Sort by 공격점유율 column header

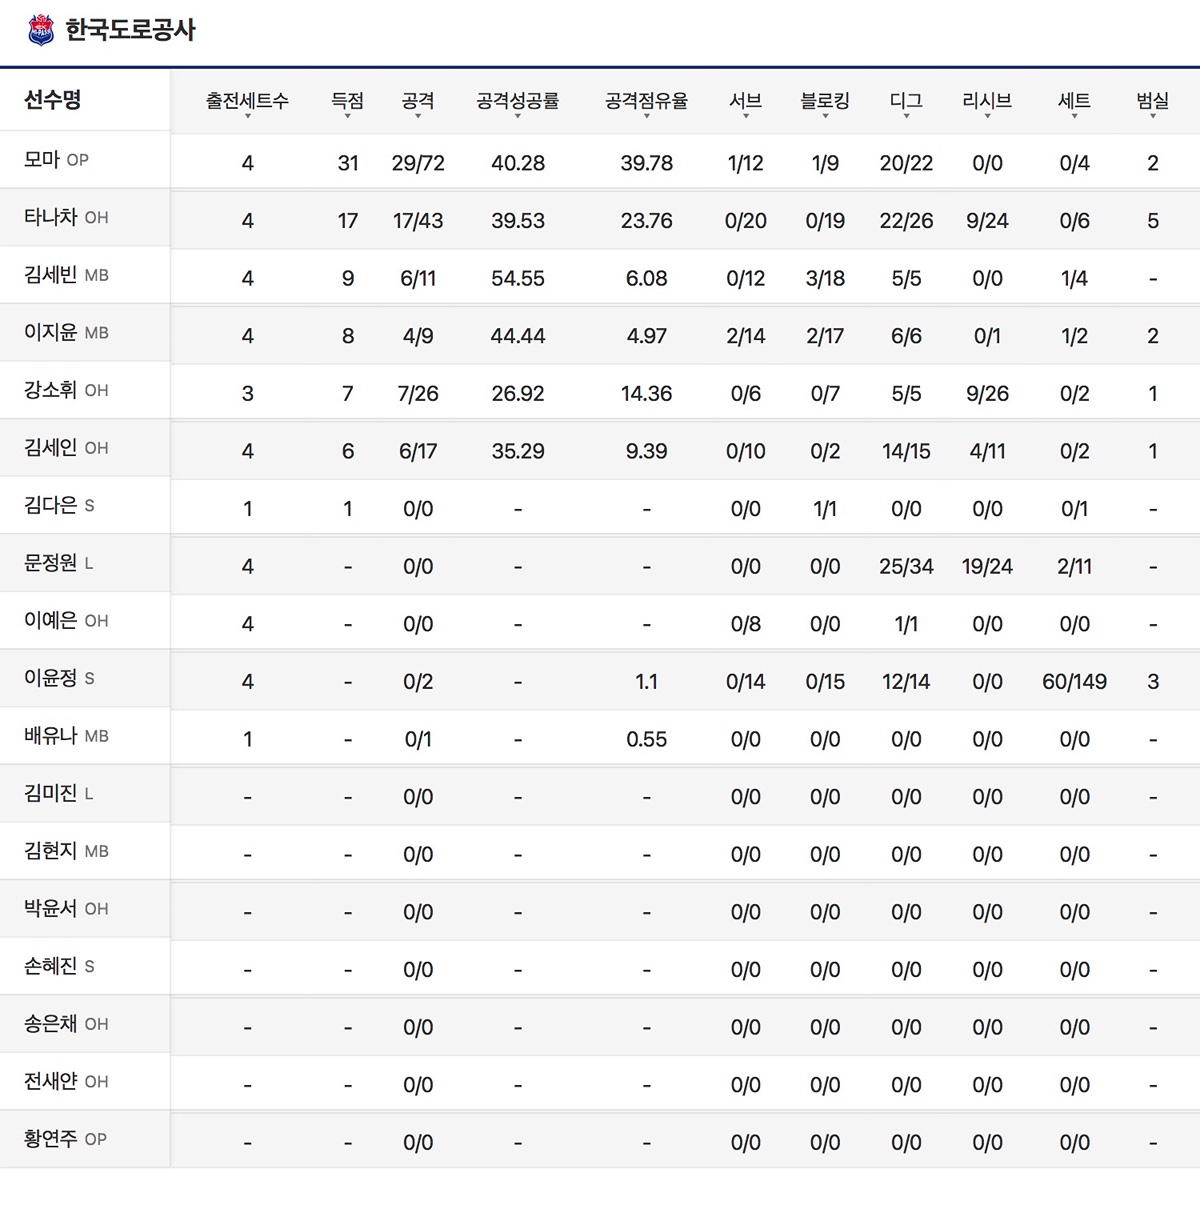[x=646, y=102]
